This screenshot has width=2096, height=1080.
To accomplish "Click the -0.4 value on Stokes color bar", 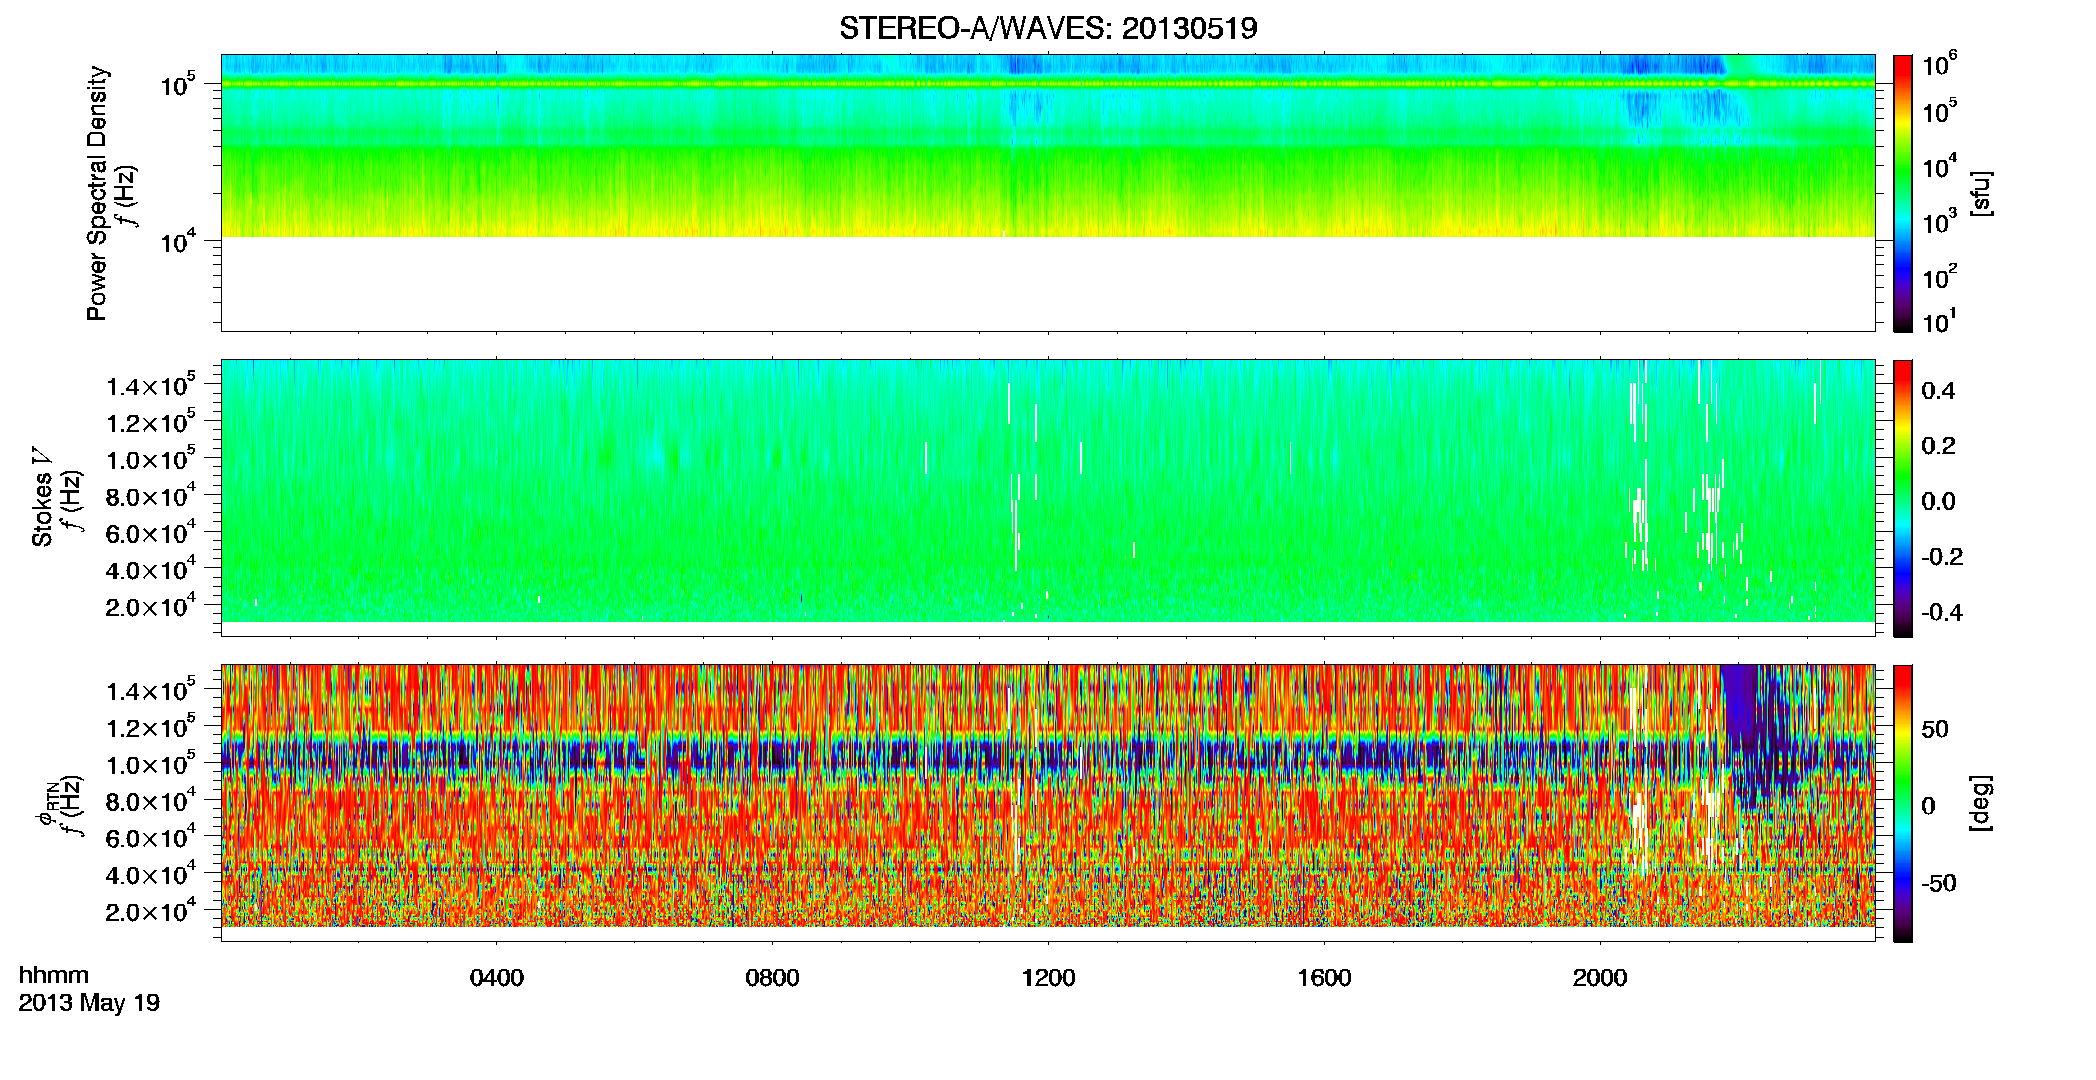I will coord(1942,612).
